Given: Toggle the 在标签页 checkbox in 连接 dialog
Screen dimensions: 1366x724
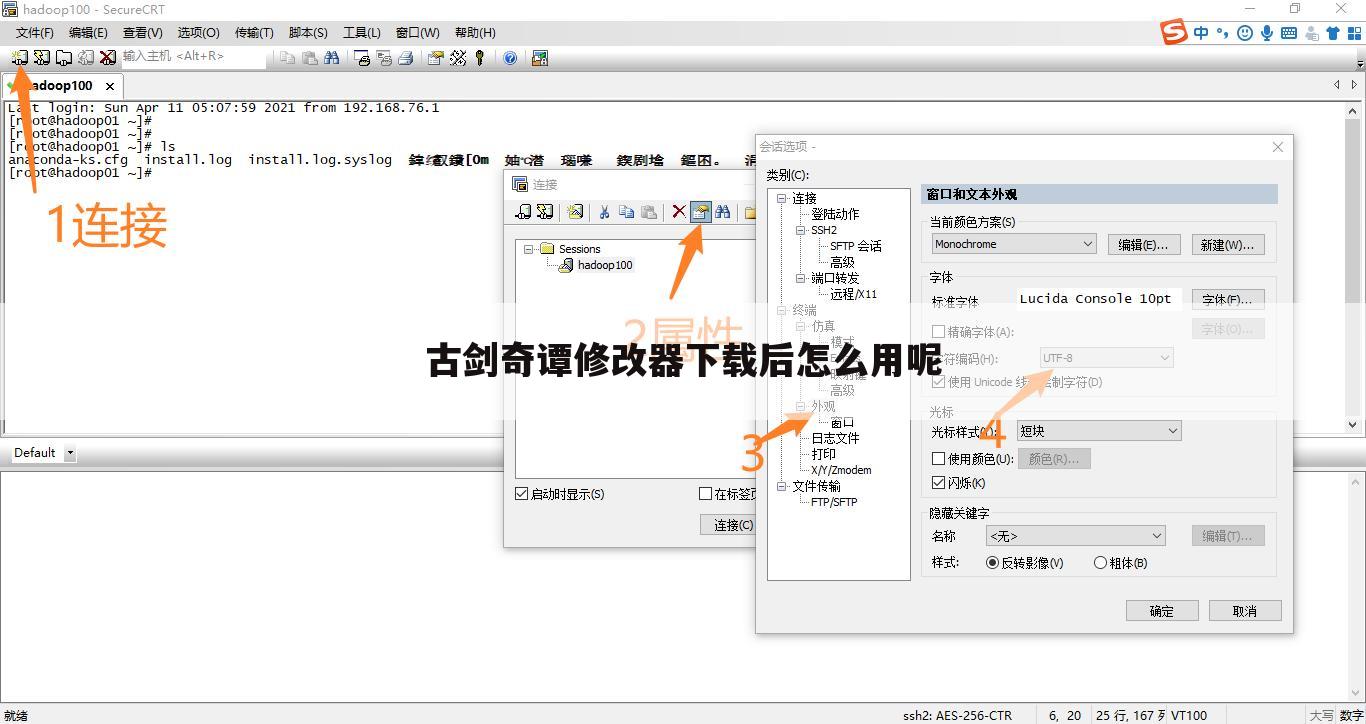Looking at the screenshot, I should click(705, 494).
